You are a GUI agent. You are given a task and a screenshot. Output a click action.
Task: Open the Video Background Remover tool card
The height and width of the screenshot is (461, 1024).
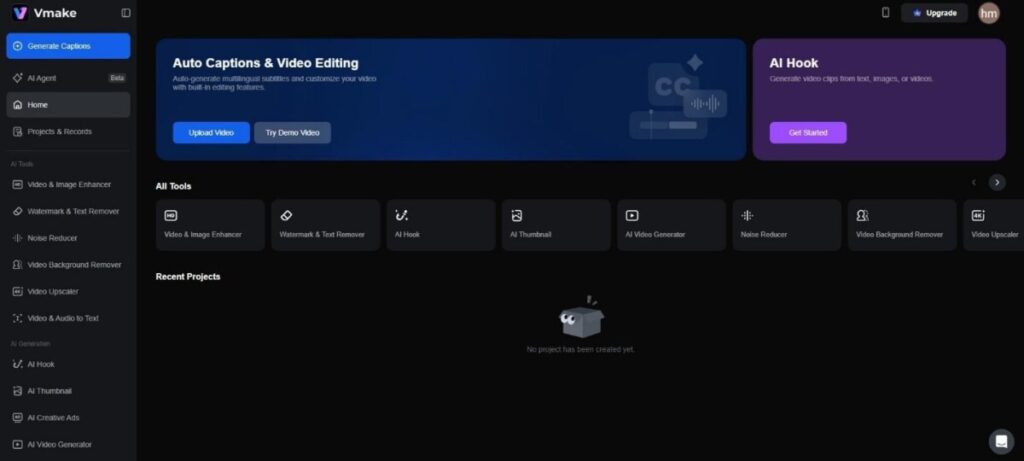(902, 225)
